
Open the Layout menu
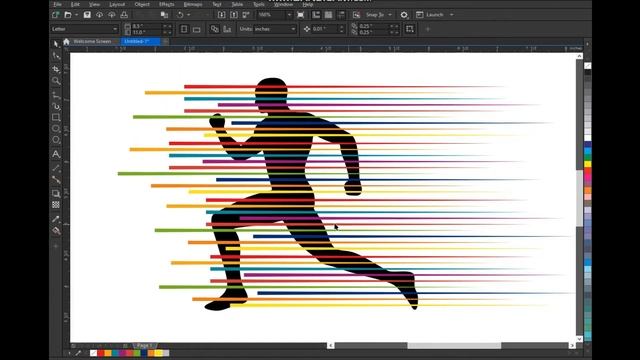click(x=117, y=4)
